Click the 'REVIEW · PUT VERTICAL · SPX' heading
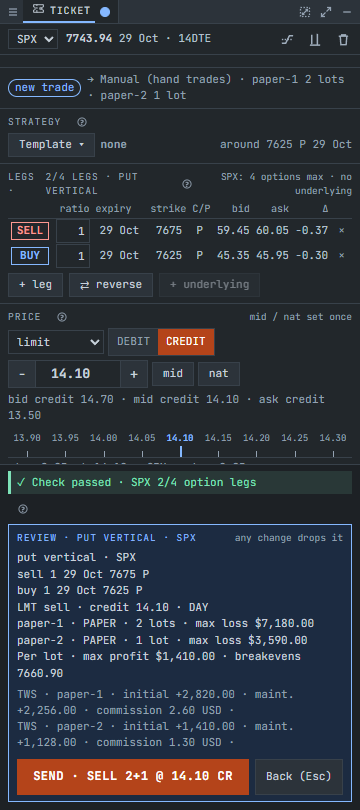This screenshot has height=810, width=360. click(x=106, y=538)
